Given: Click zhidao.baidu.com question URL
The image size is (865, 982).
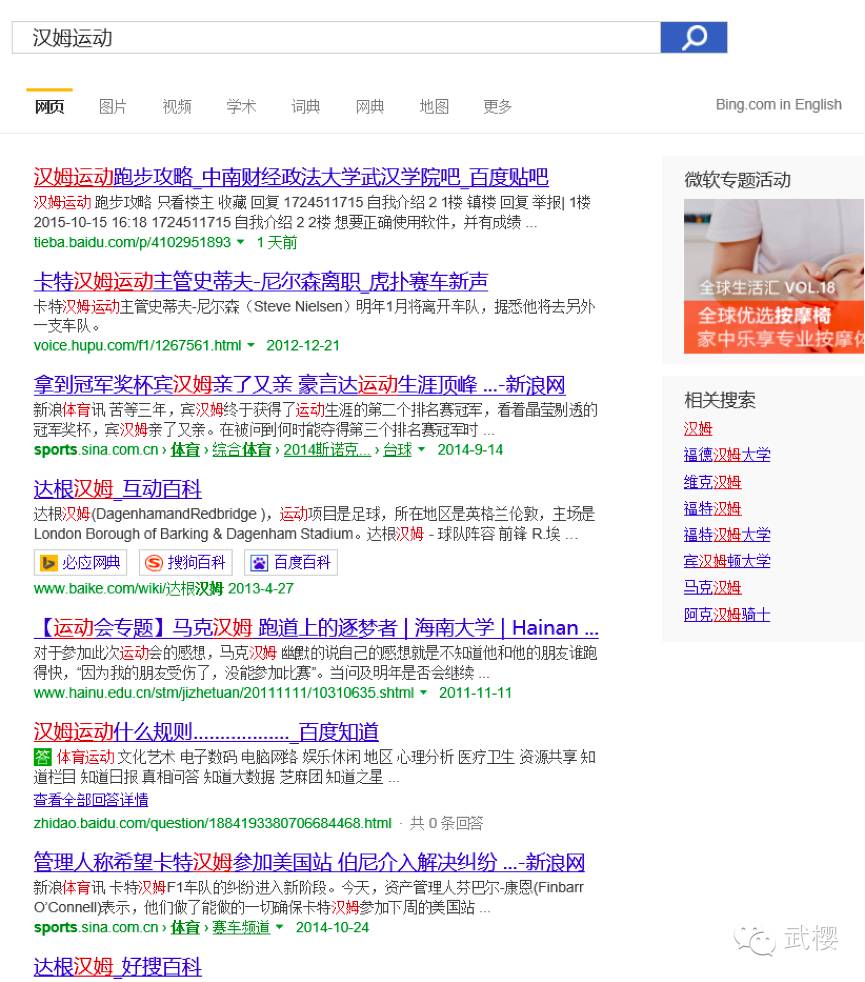Looking at the screenshot, I should tap(212, 823).
